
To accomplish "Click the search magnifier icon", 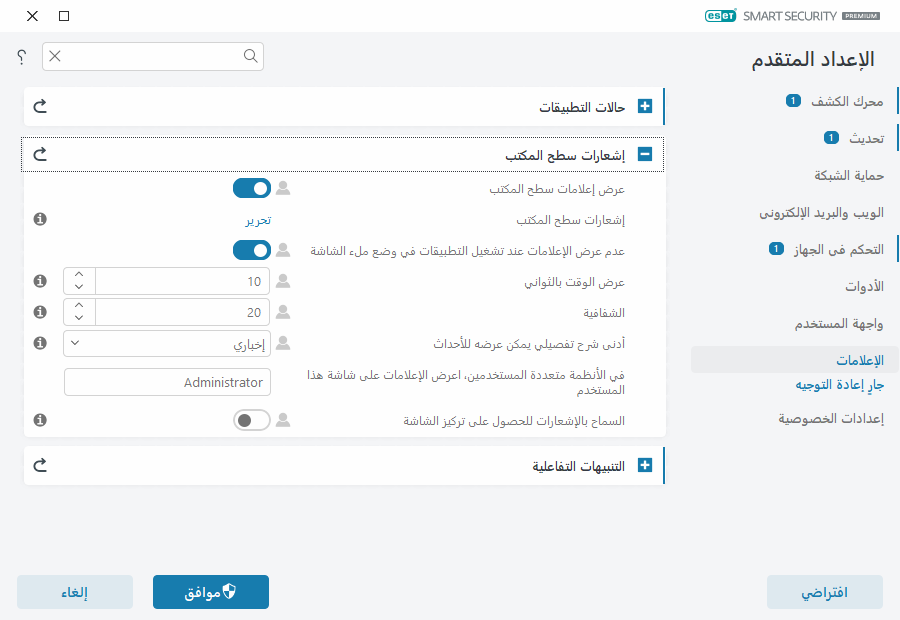I will click(x=250, y=57).
